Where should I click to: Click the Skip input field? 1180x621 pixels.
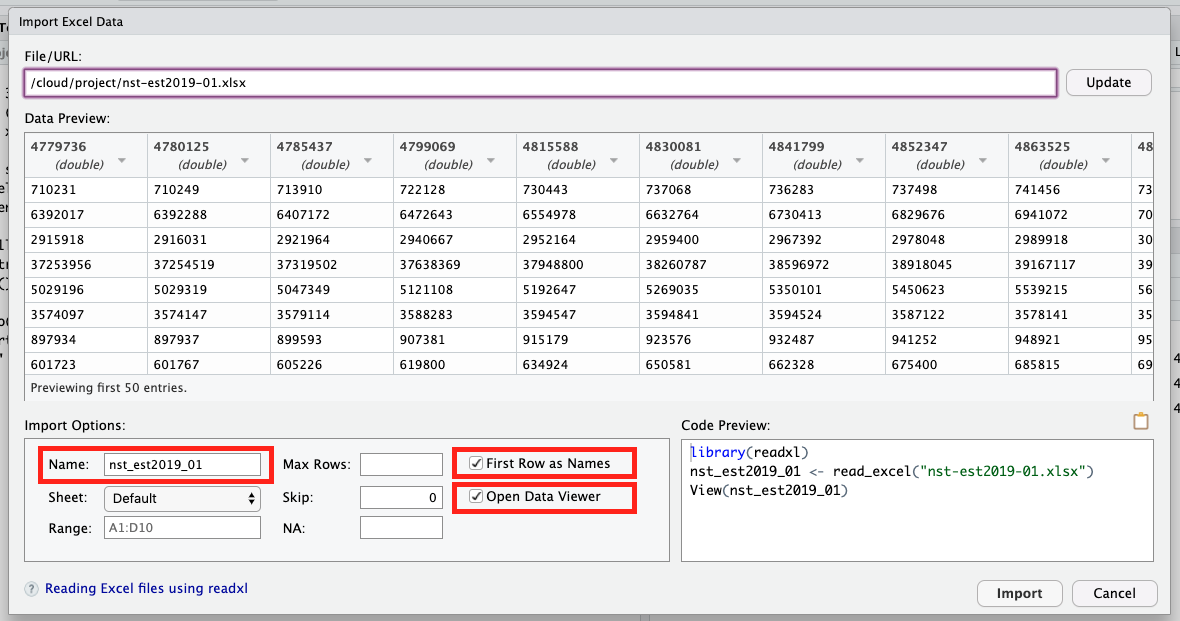(x=401, y=497)
